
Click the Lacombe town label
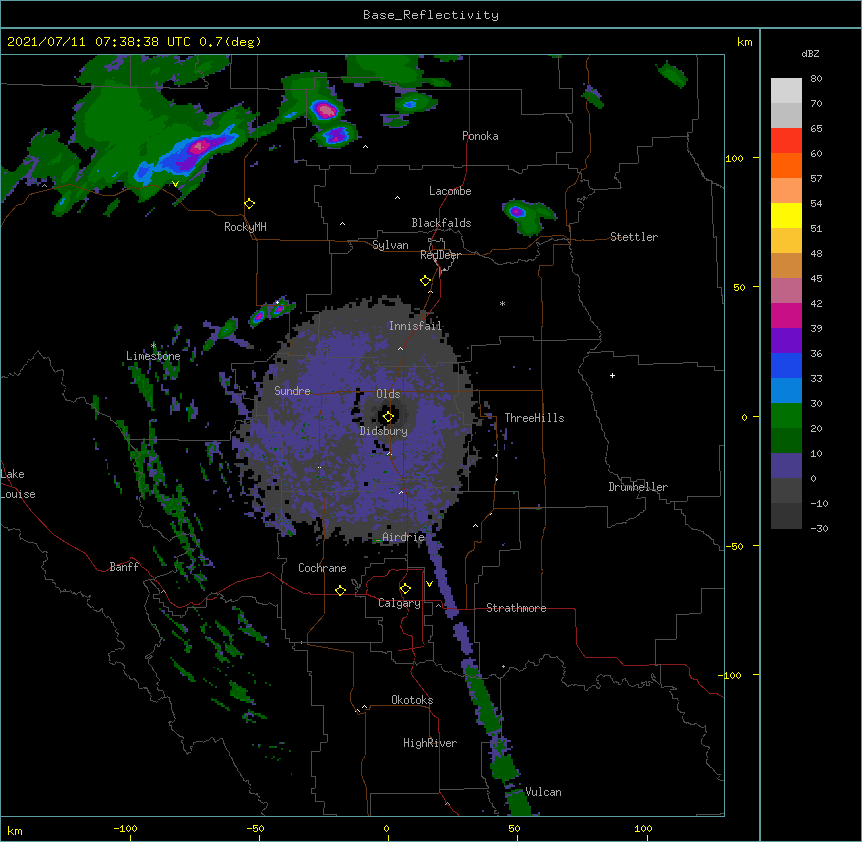pos(450,191)
